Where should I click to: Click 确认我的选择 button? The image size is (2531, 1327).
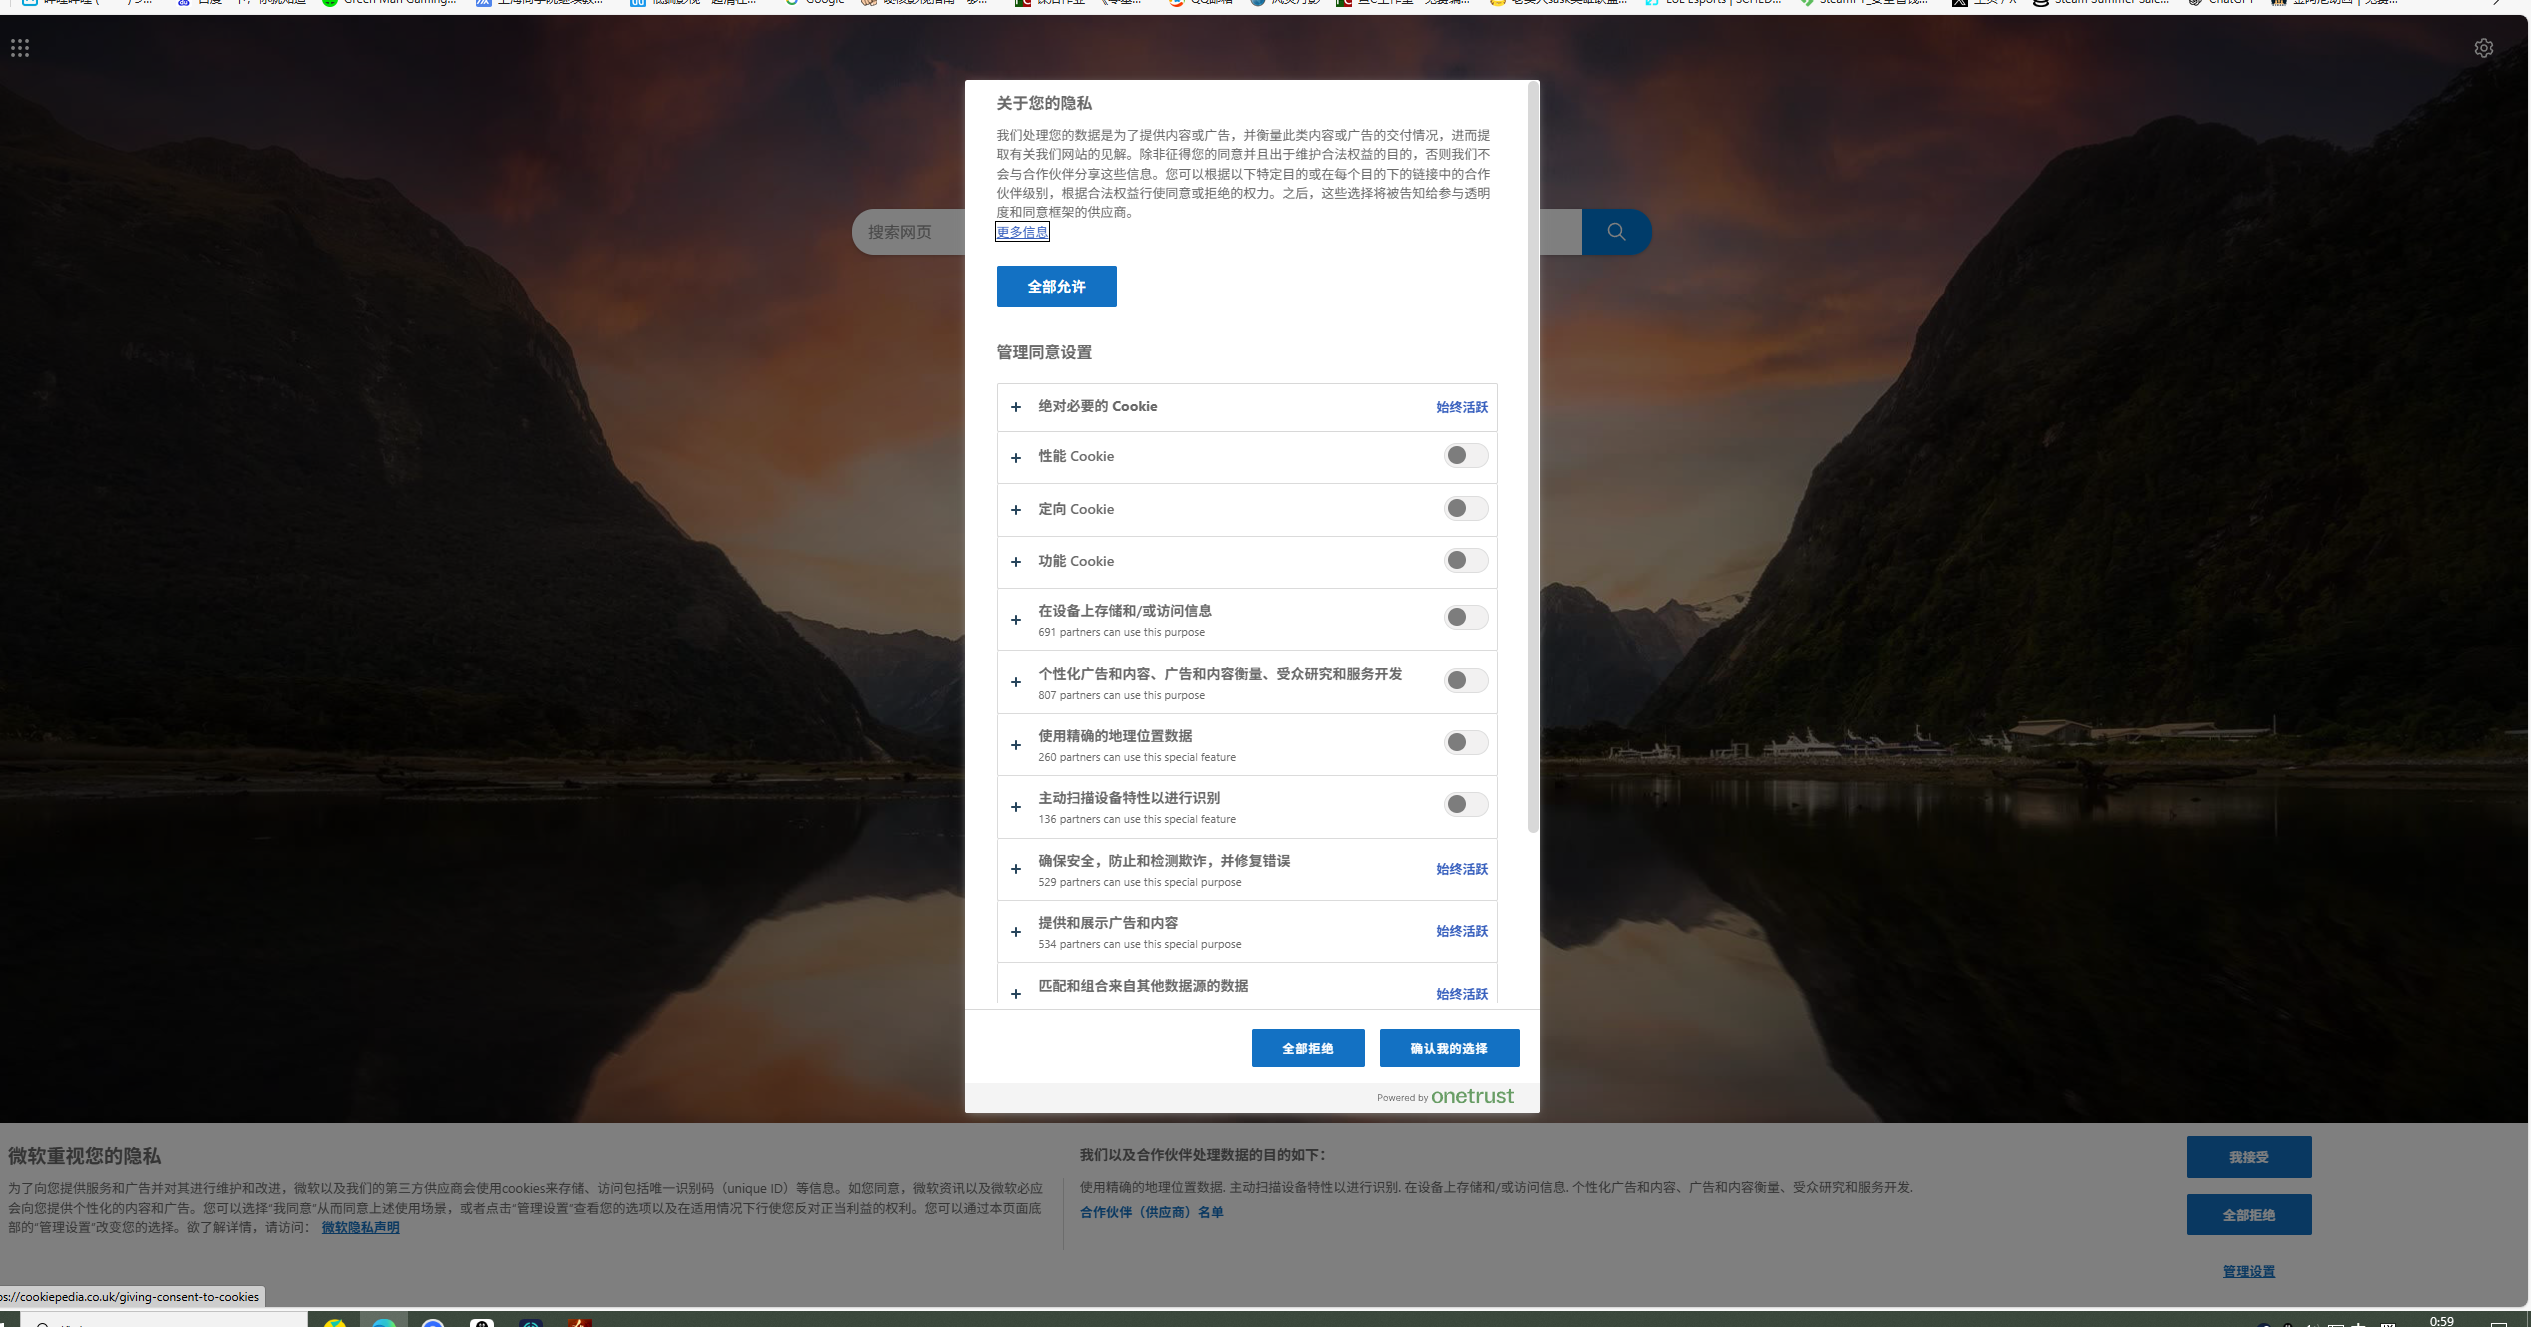[1450, 1048]
